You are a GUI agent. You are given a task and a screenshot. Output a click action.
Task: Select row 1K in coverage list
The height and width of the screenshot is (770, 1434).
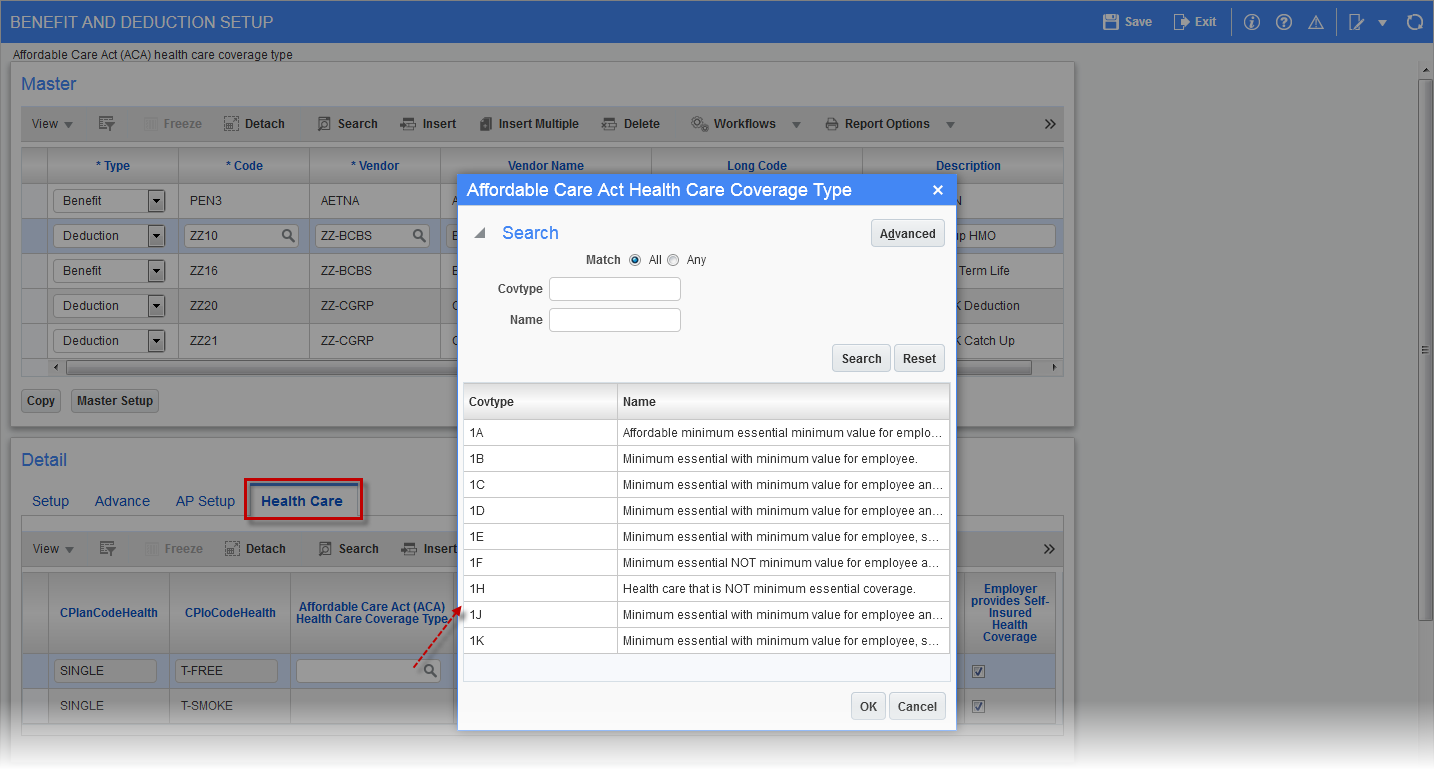pos(706,641)
